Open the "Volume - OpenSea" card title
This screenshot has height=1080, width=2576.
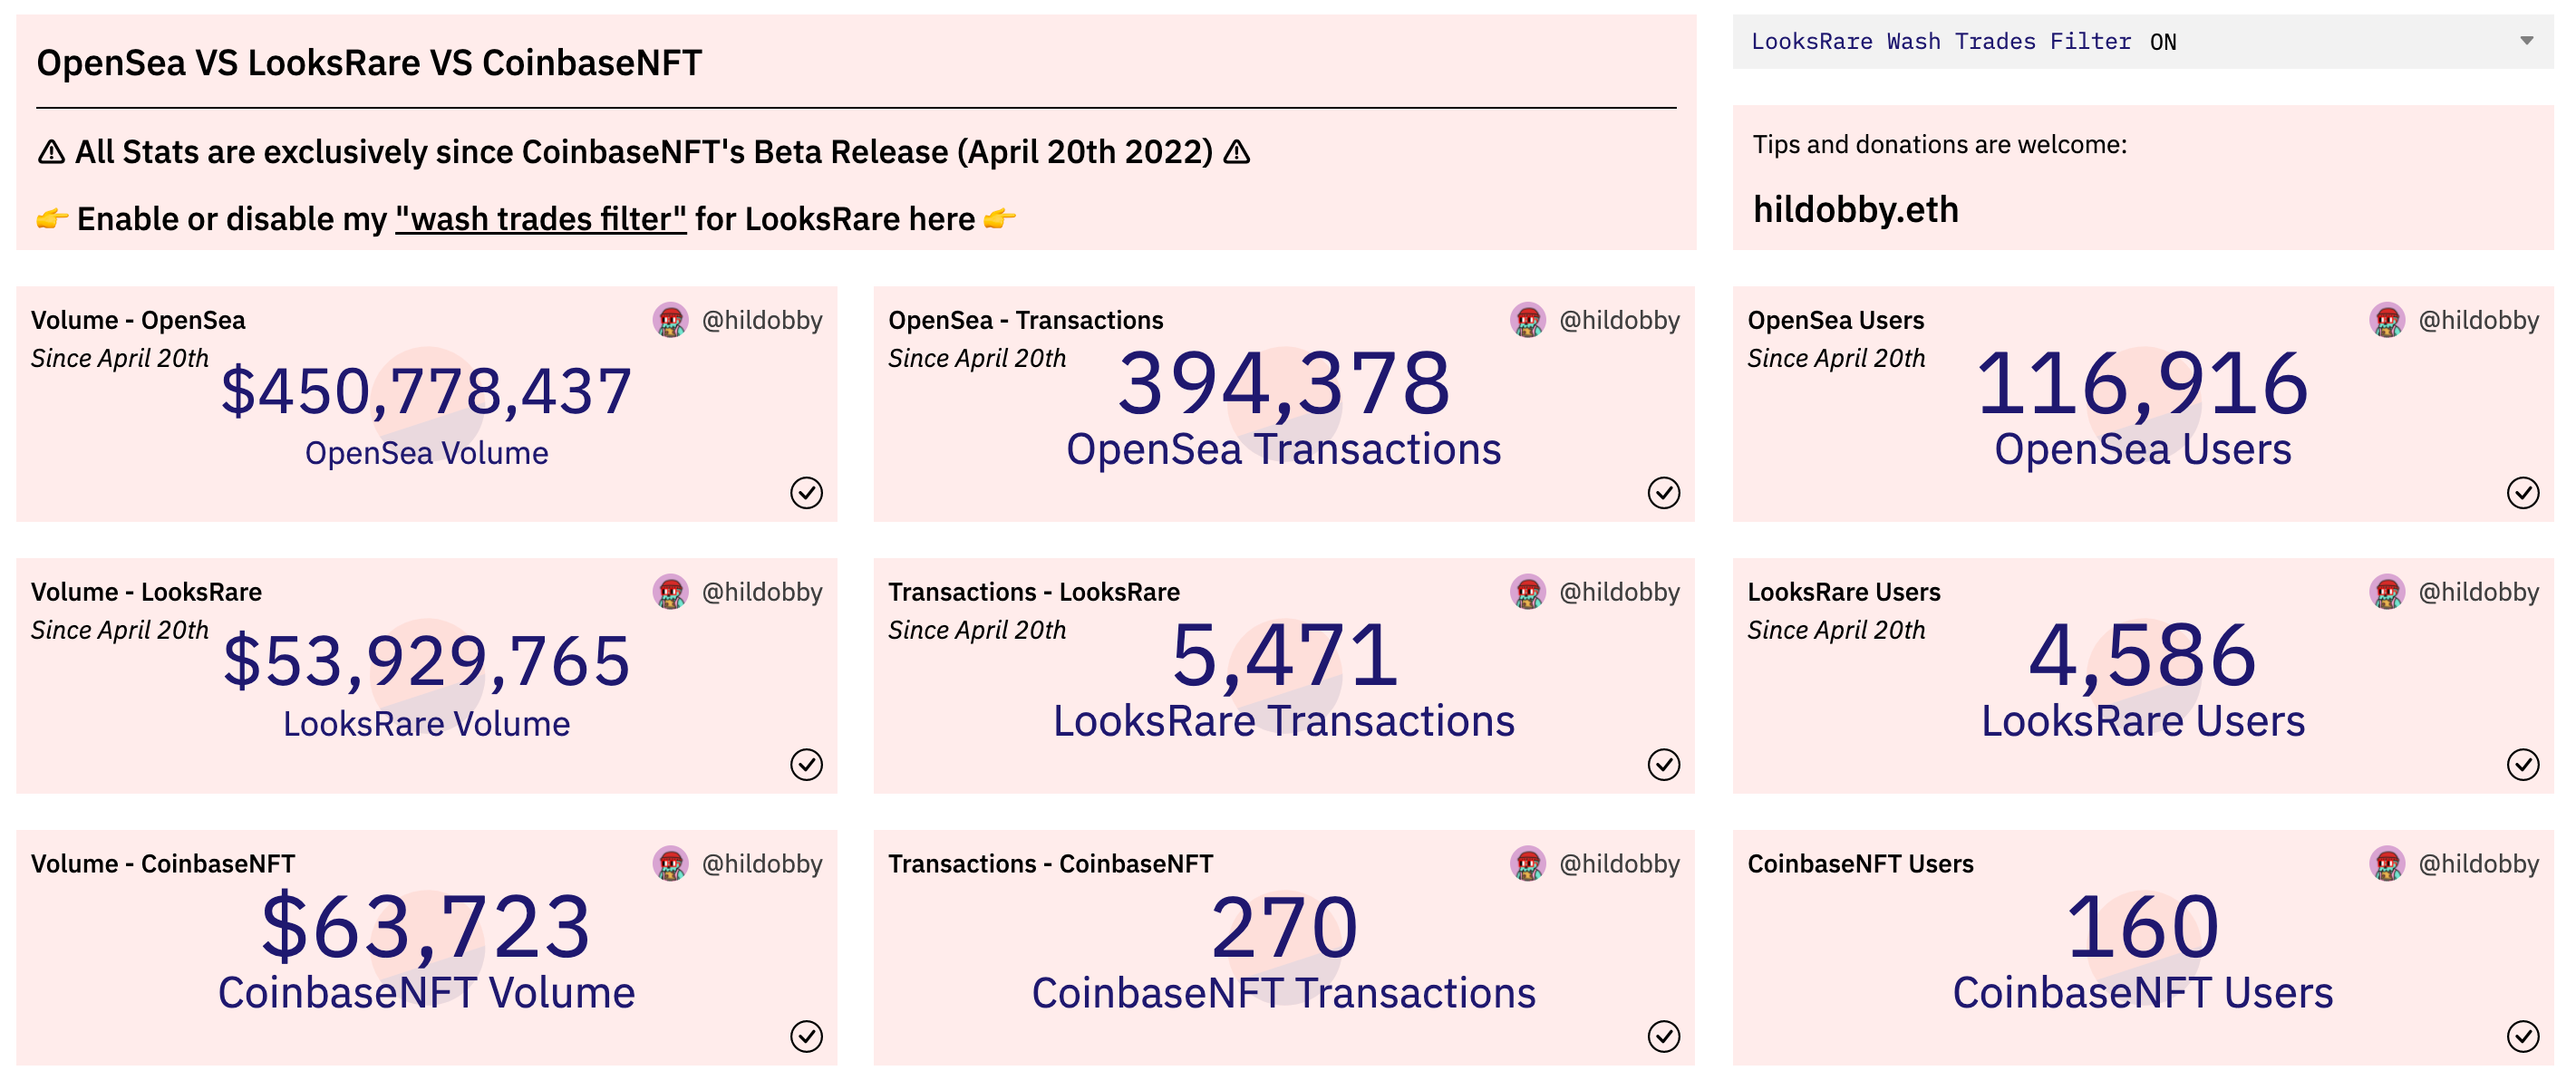click(x=138, y=321)
